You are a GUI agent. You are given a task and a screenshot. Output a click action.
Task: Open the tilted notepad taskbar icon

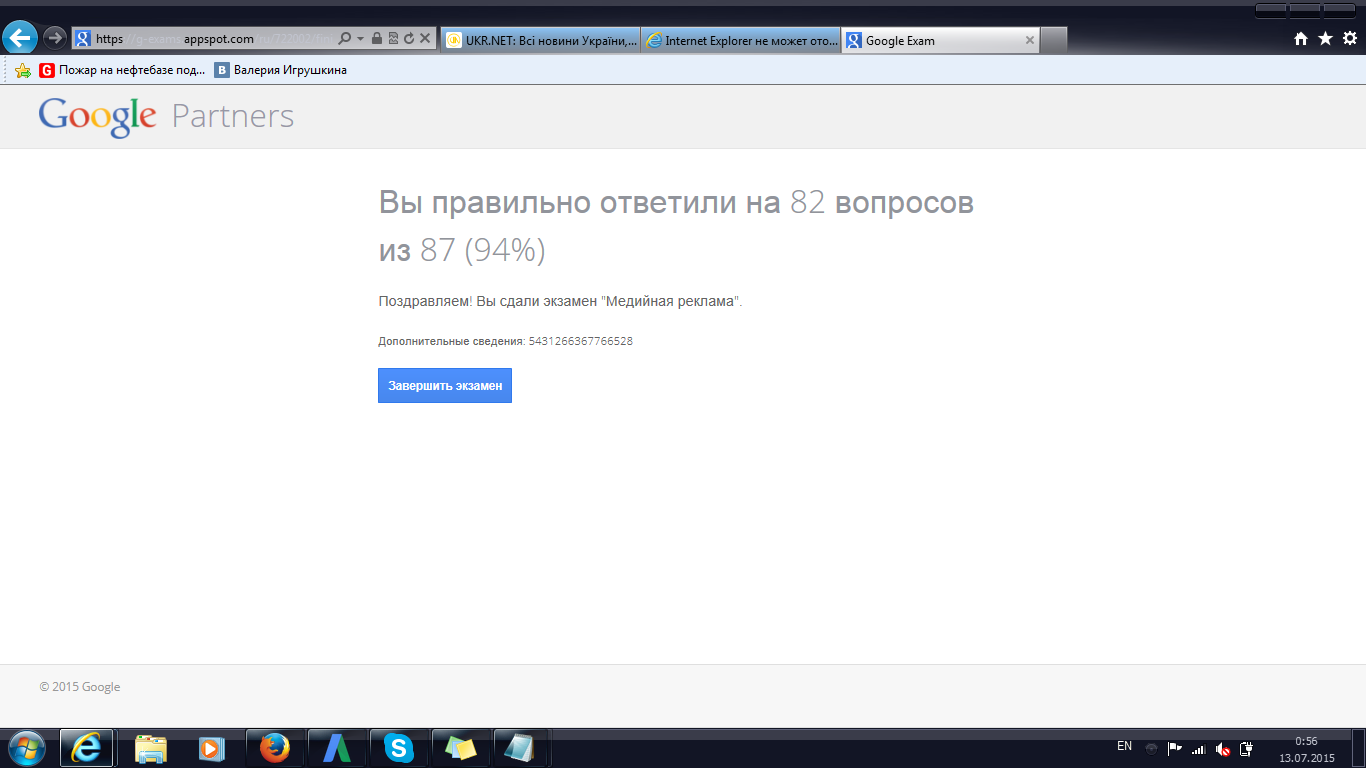(x=522, y=748)
